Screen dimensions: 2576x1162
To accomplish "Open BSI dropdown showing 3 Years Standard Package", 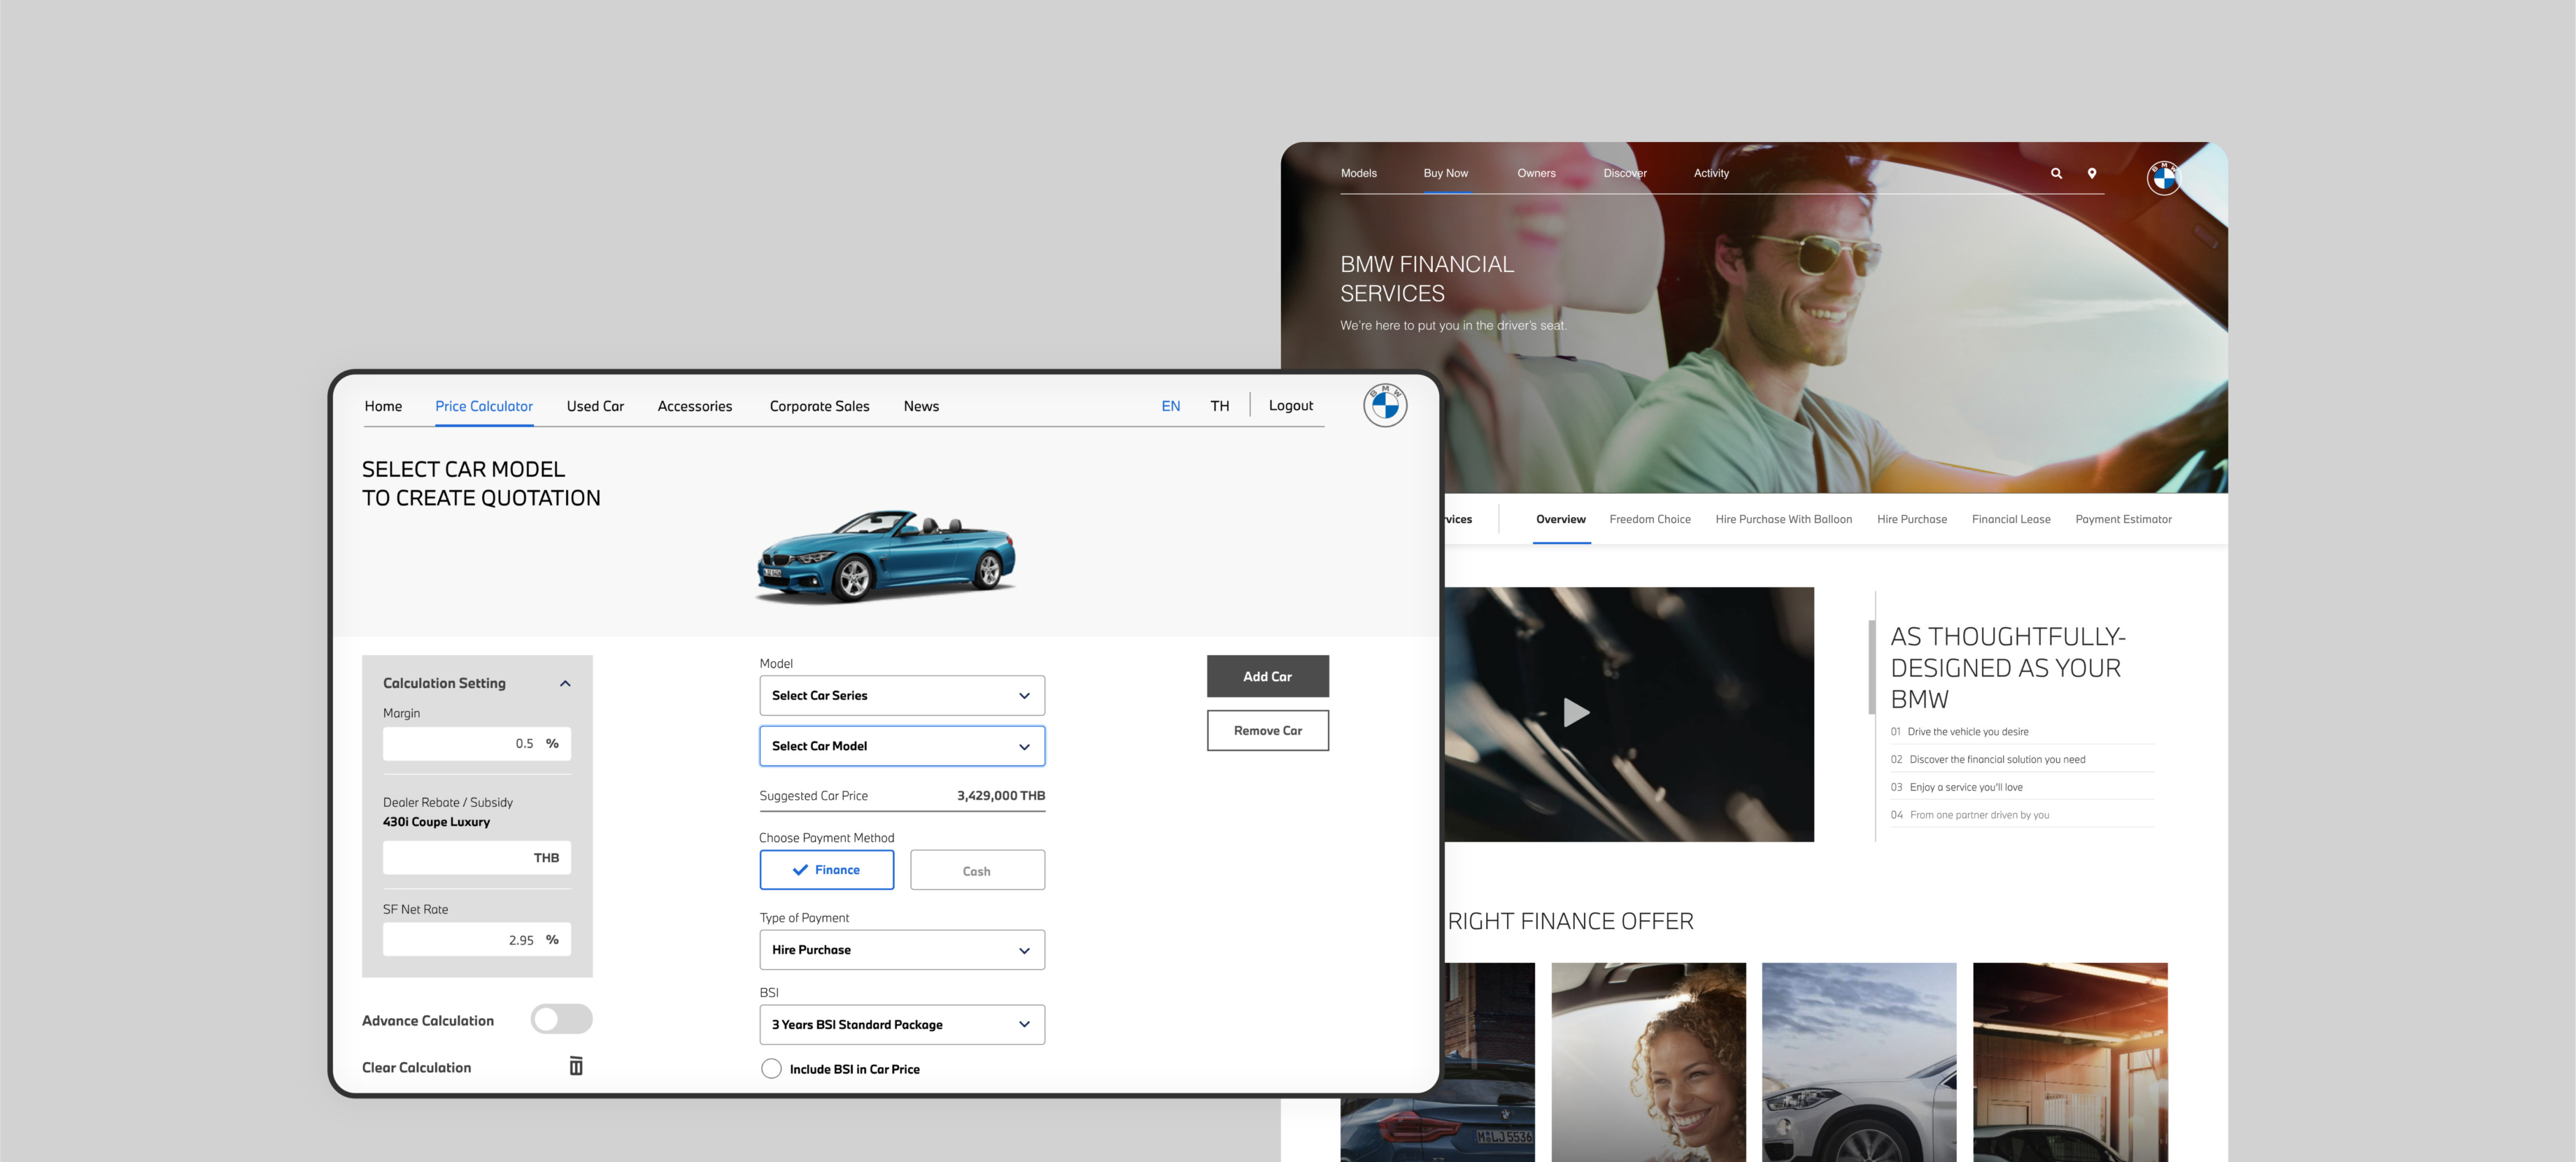I will coord(902,1025).
